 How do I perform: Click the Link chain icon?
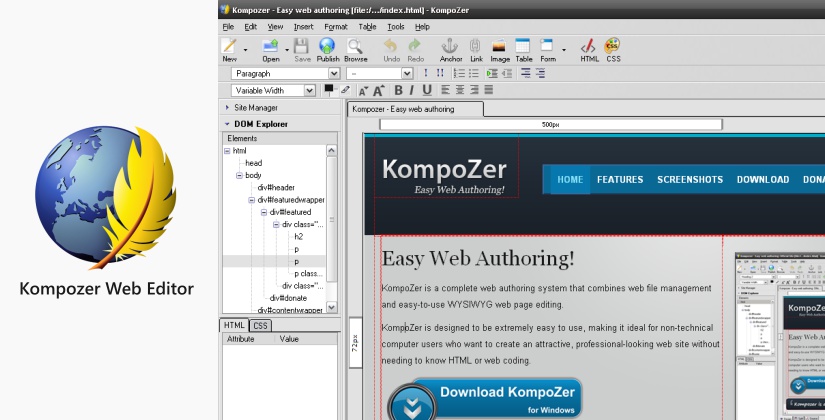tap(476, 49)
